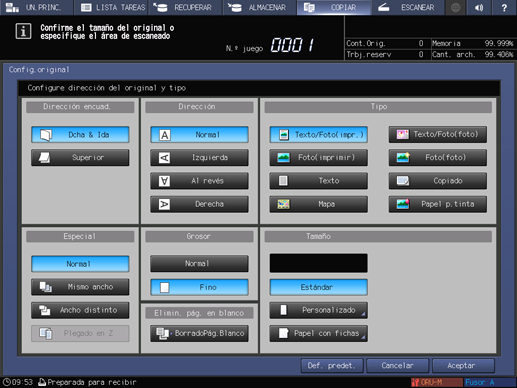Click Def. predet. button
This screenshot has width=517, height=388.
pos(332,366)
